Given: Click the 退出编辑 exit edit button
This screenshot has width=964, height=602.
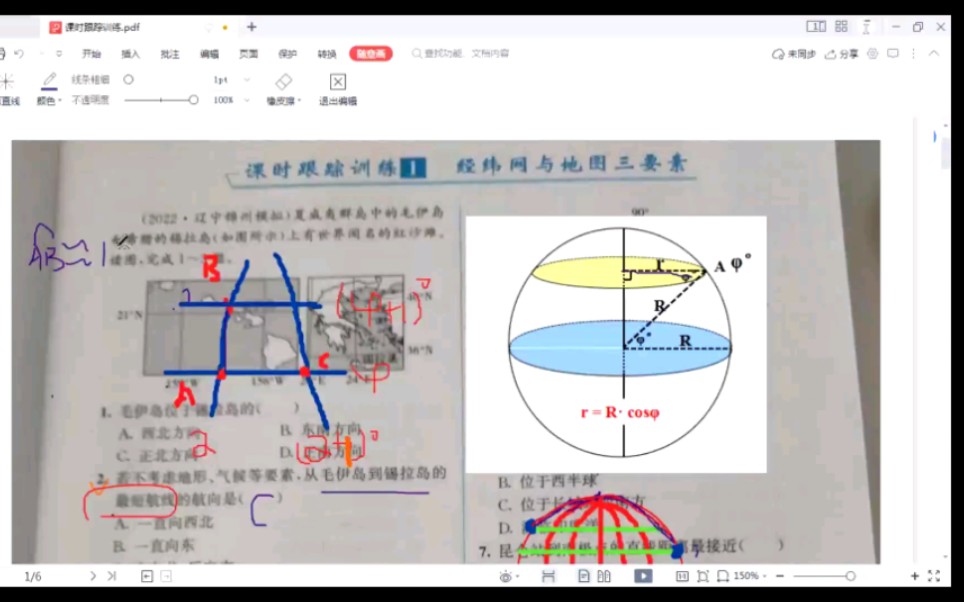Looking at the screenshot, I should (338, 90).
